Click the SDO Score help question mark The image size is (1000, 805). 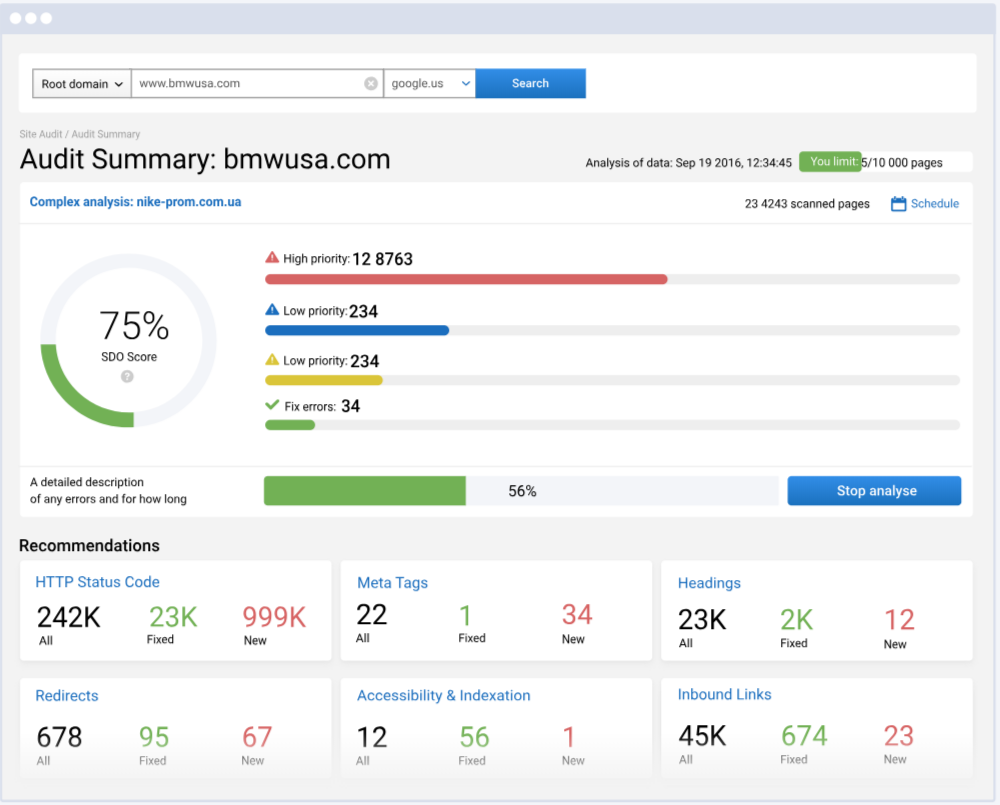click(x=128, y=376)
